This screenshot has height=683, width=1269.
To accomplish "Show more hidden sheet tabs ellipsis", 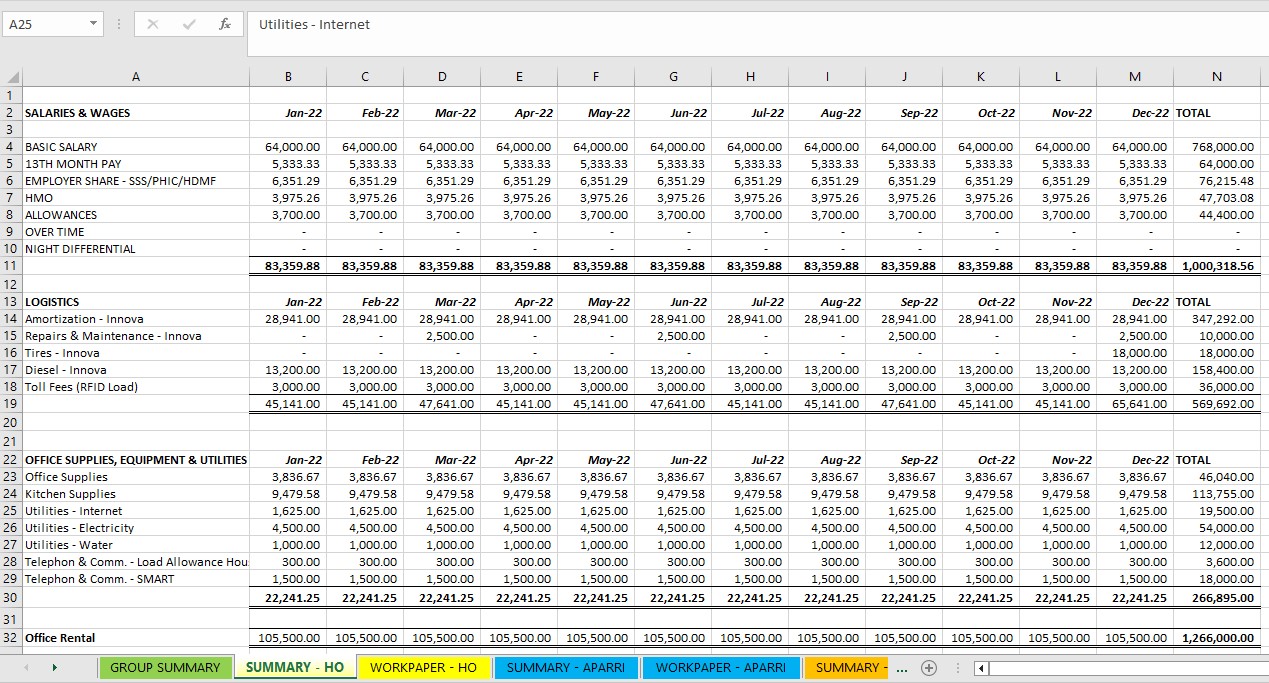I will (902, 668).
